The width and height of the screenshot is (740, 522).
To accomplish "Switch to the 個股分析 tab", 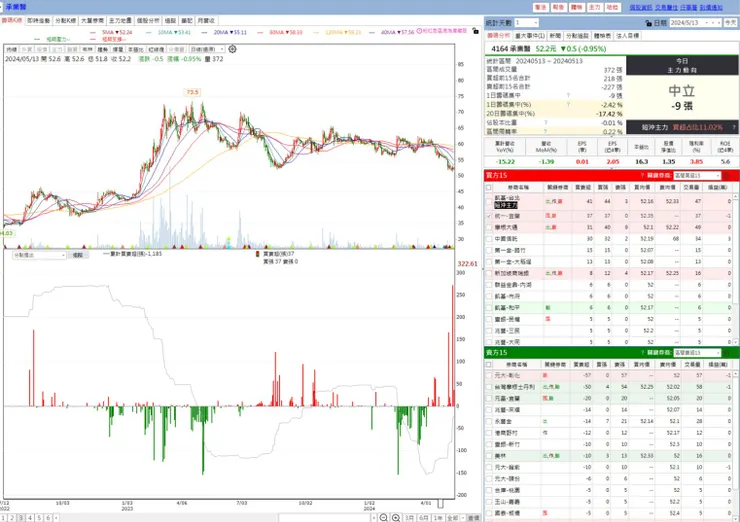I will 148,21.
